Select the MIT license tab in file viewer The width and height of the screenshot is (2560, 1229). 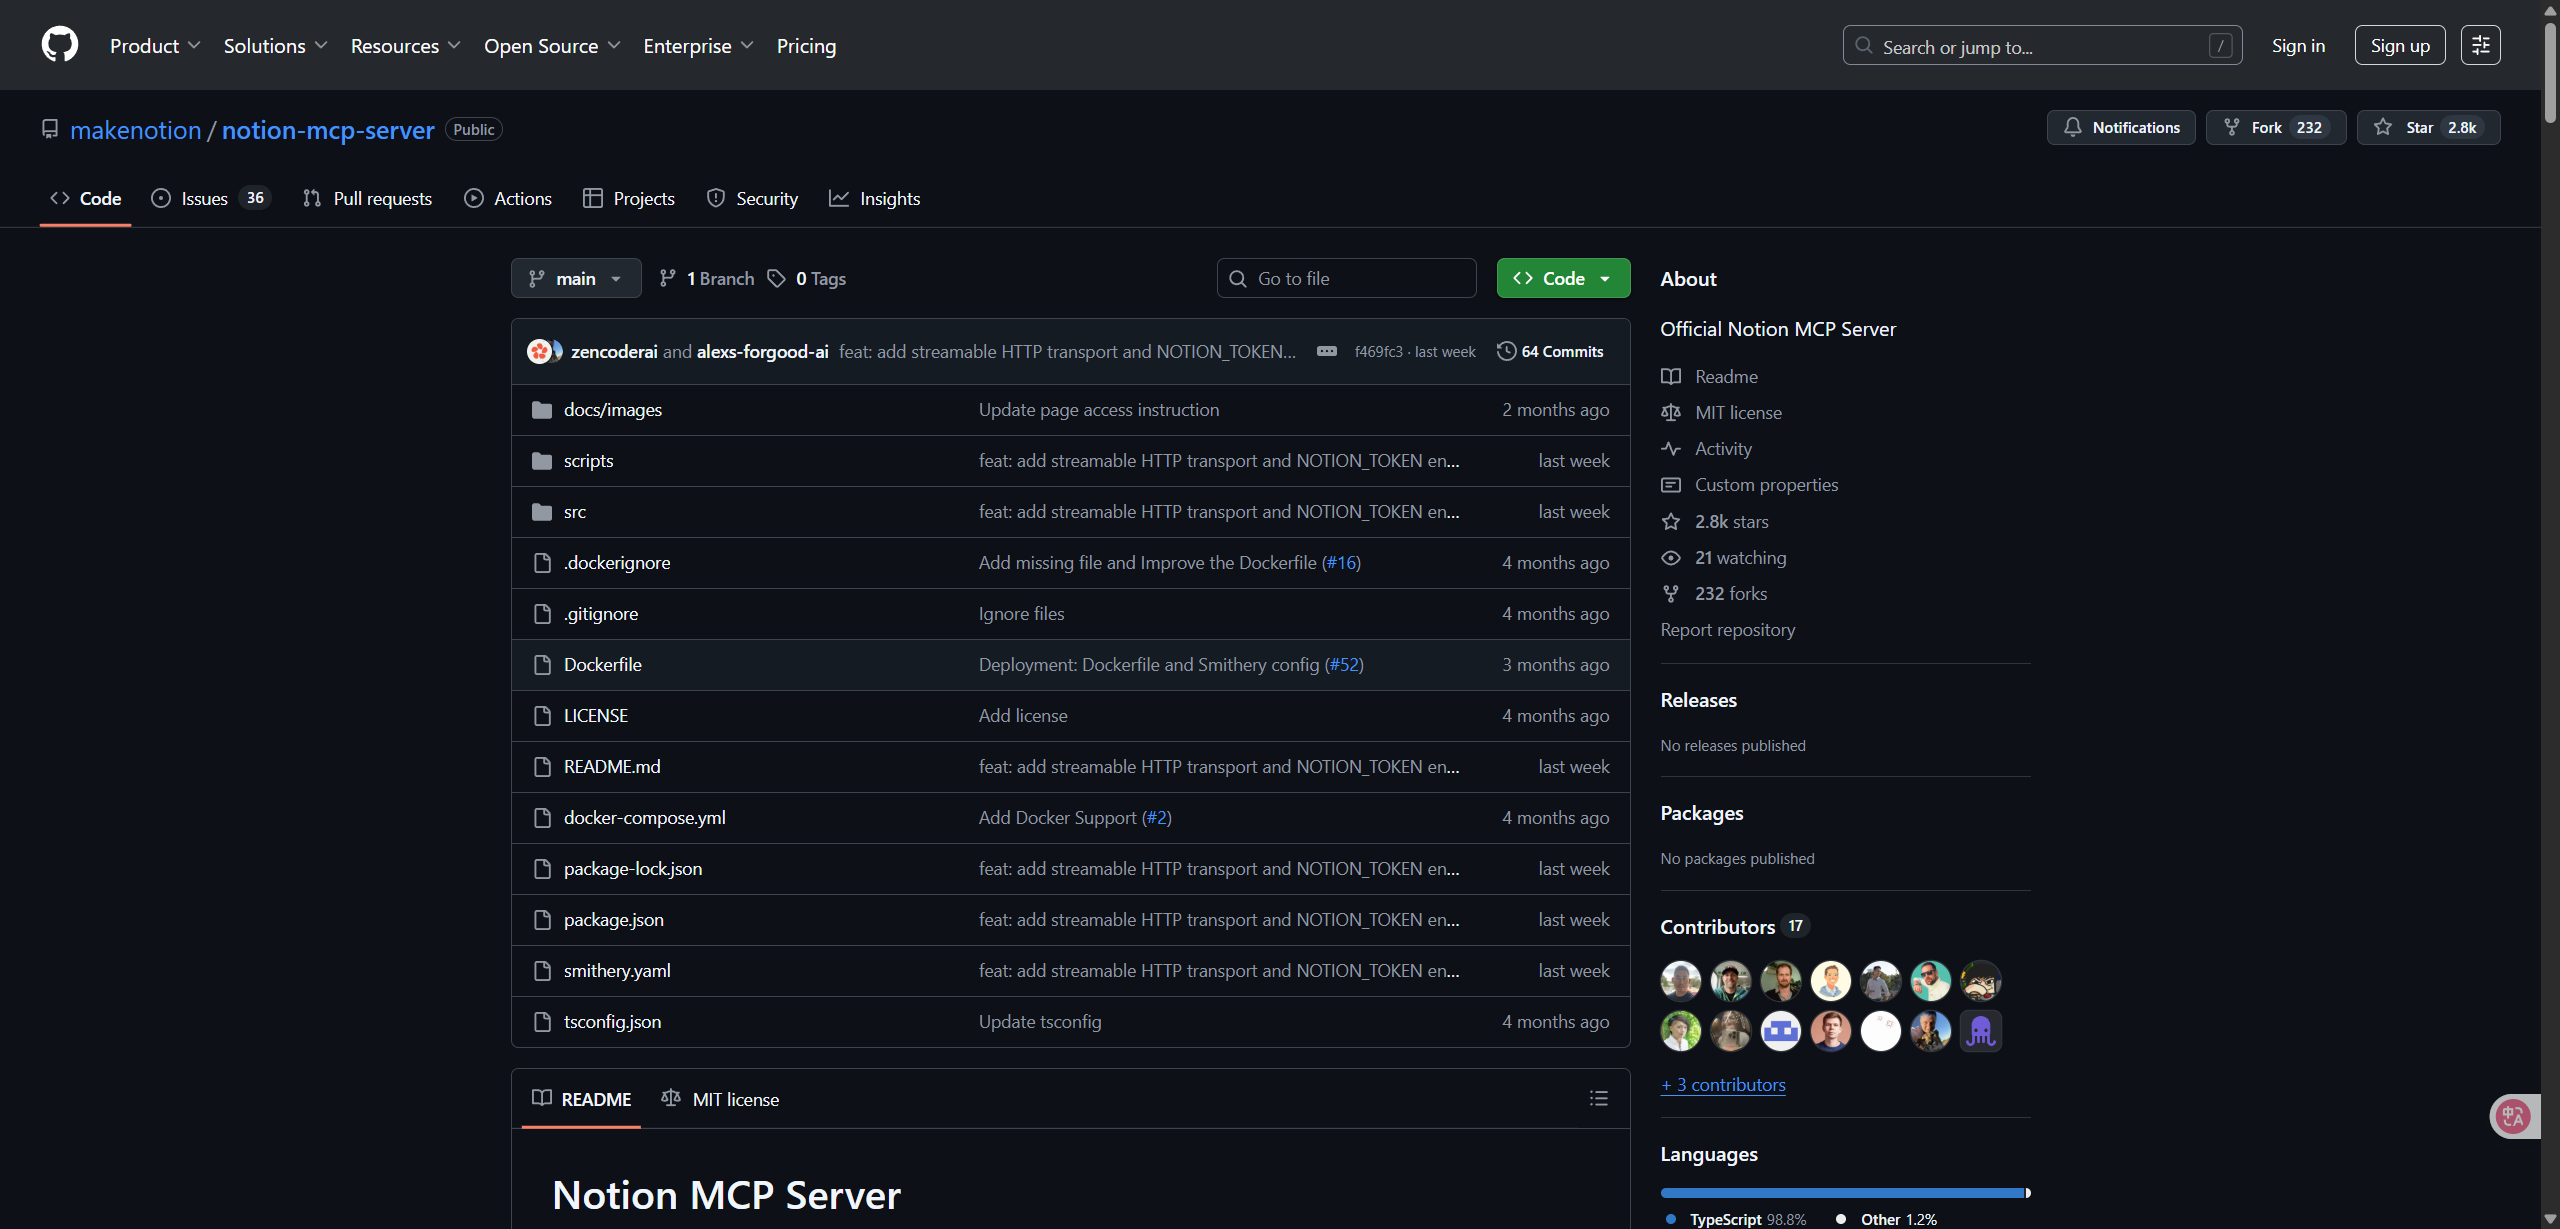pos(720,1098)
